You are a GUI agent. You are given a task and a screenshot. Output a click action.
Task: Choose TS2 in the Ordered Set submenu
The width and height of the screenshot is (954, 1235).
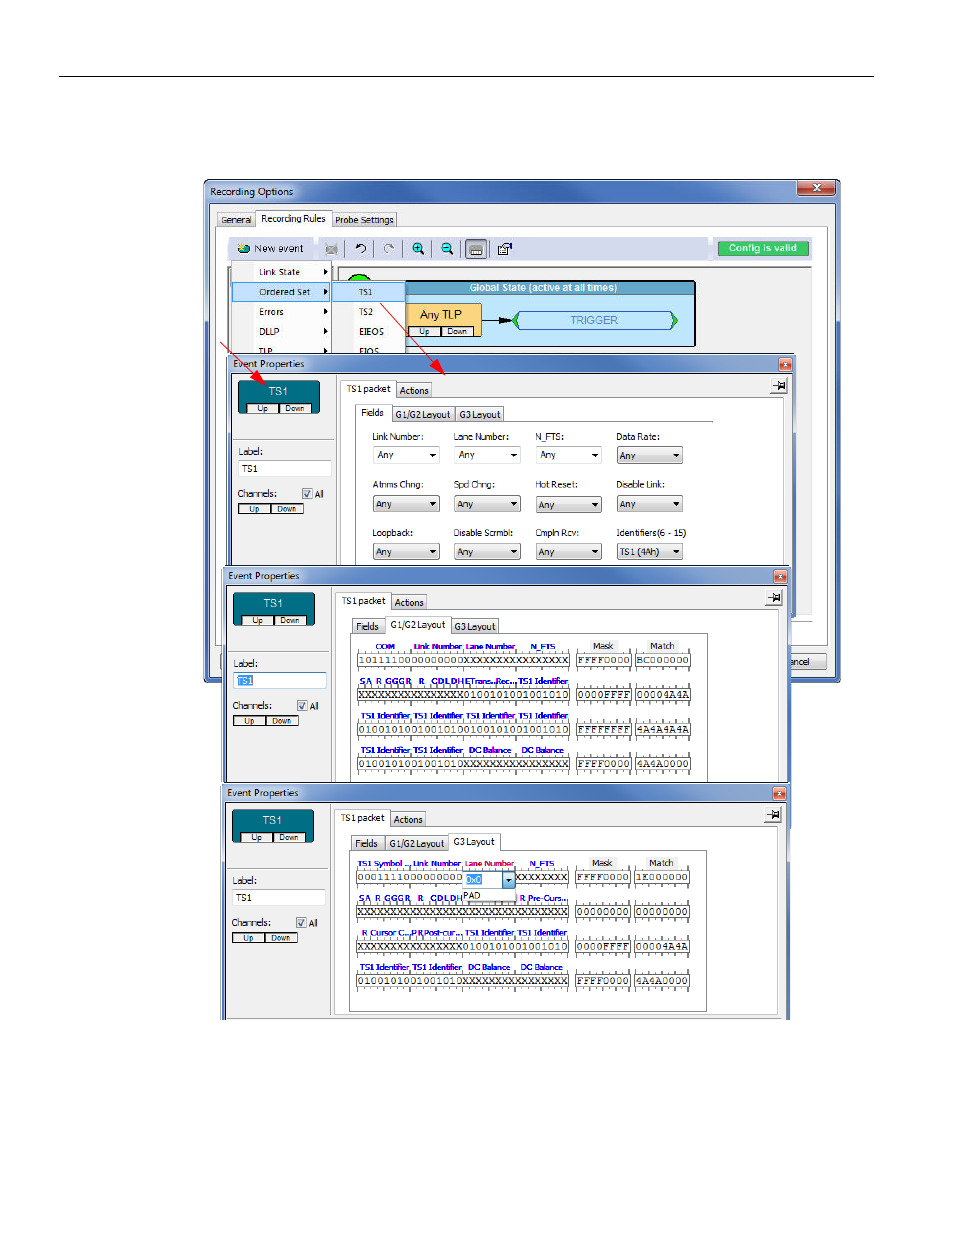[x=367, y=312]
